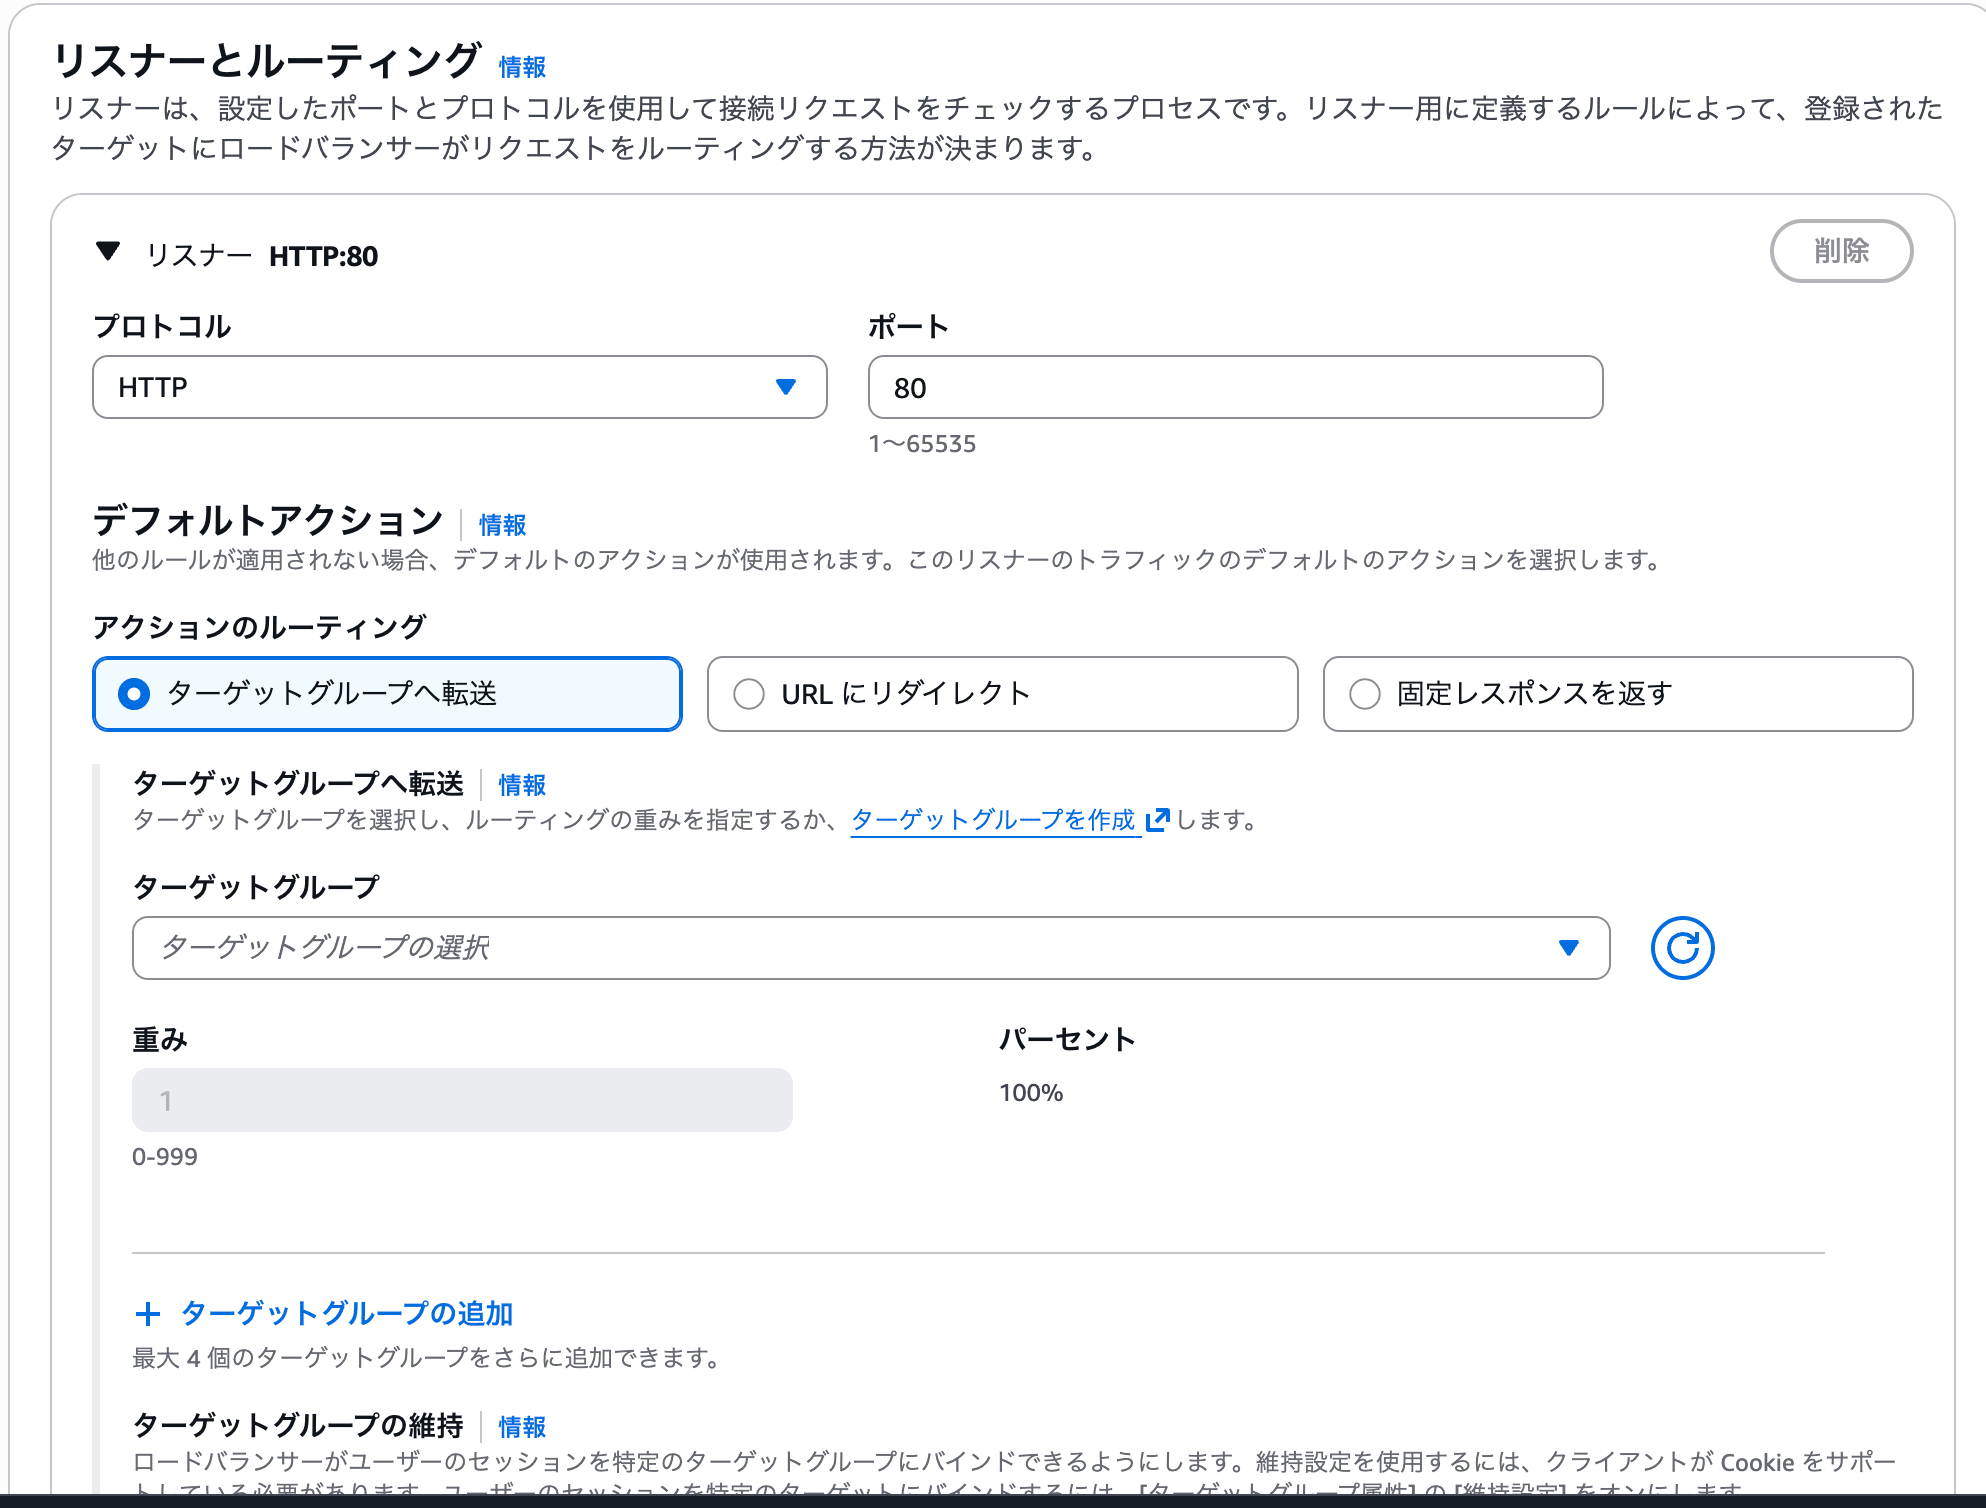1986x1508 pixels.
Task: Select the 固定レスポンスを返す radio option
Action: (1365, 694)
